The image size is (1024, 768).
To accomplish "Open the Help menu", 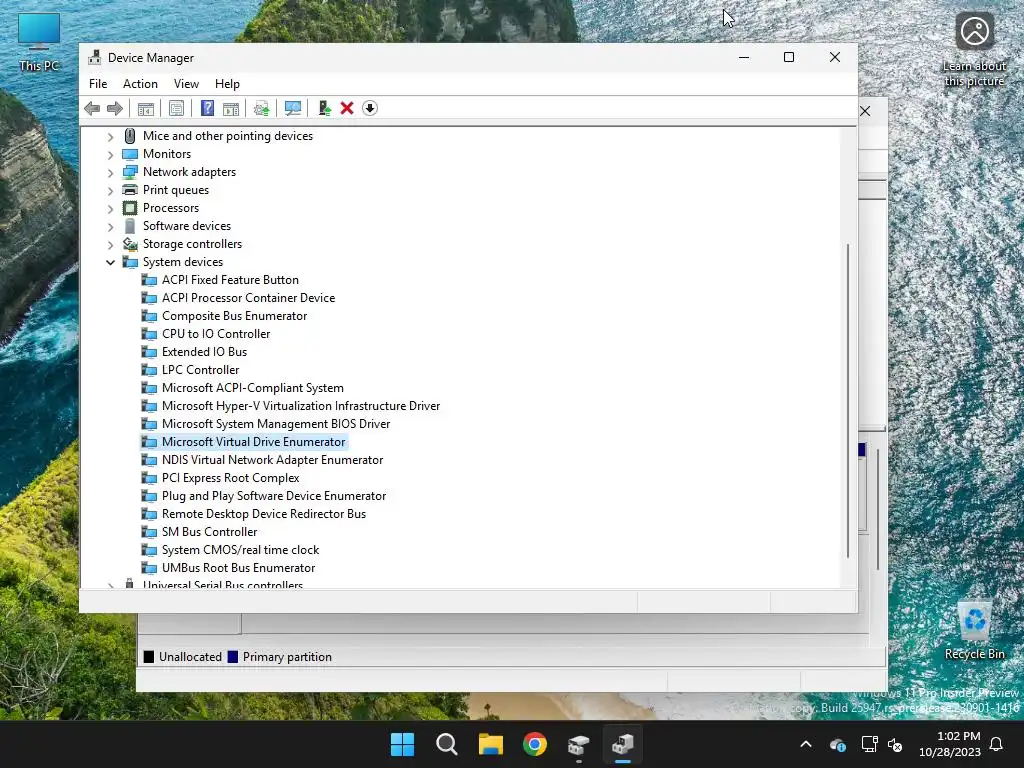I will click(227, 84).
